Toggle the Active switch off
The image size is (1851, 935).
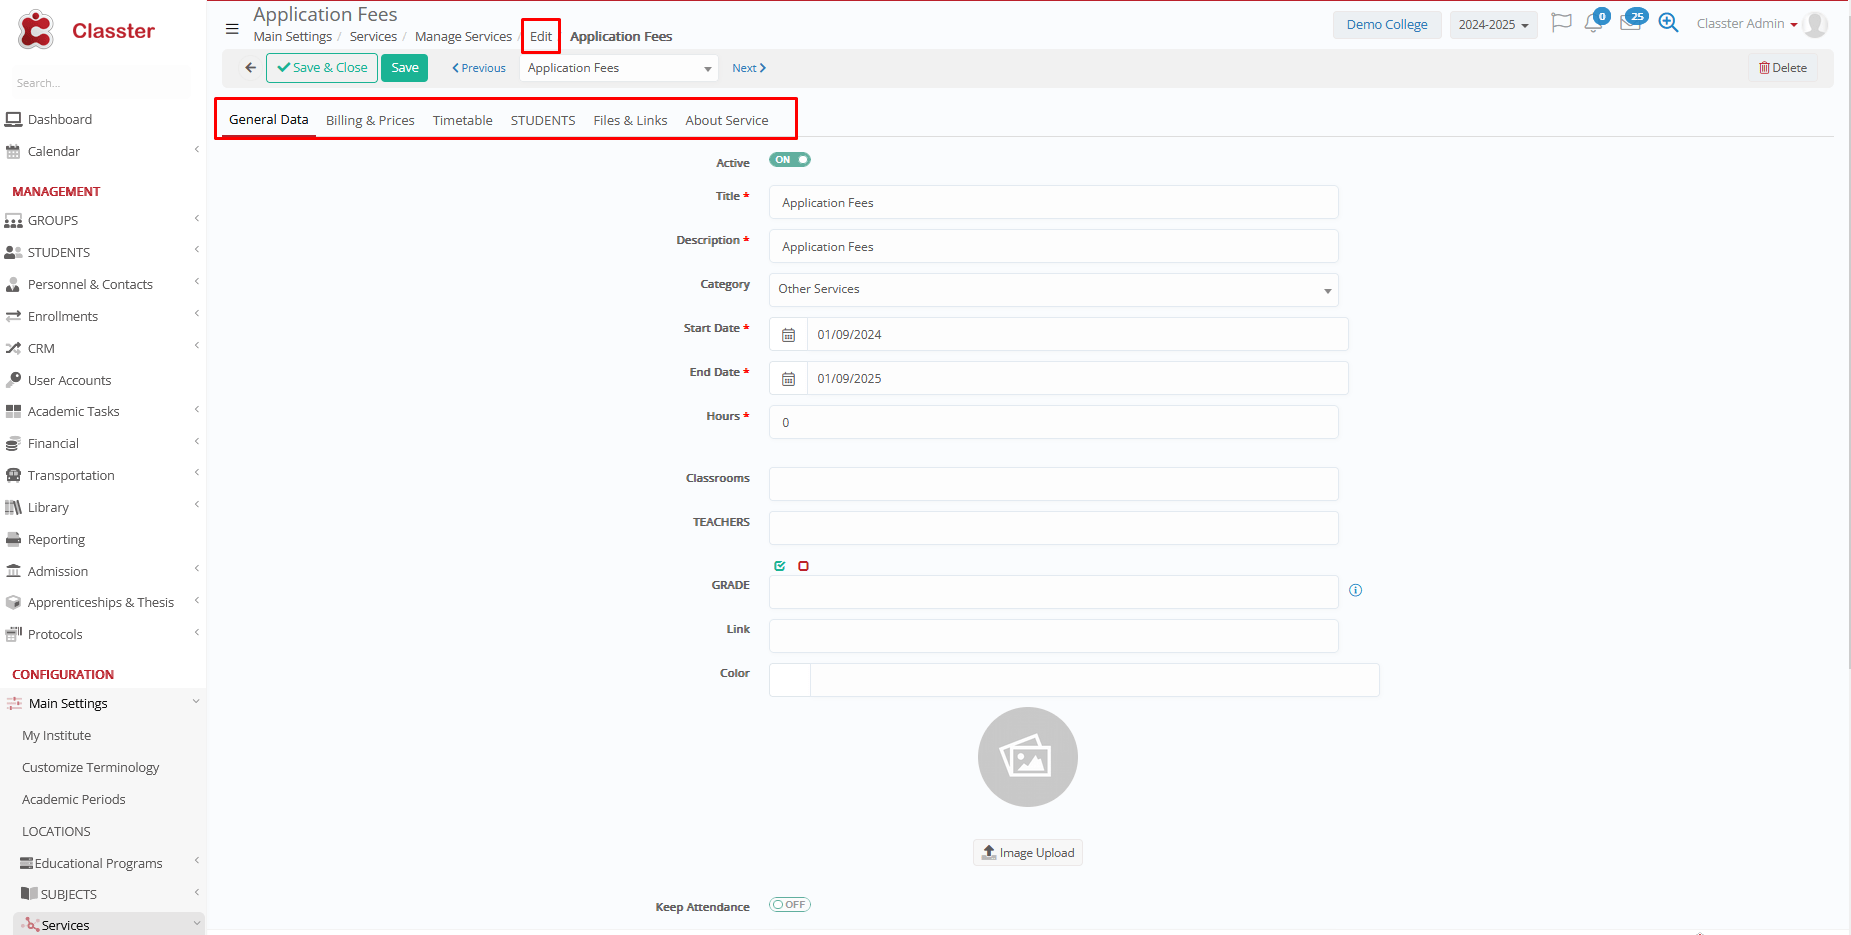(789, 160)
